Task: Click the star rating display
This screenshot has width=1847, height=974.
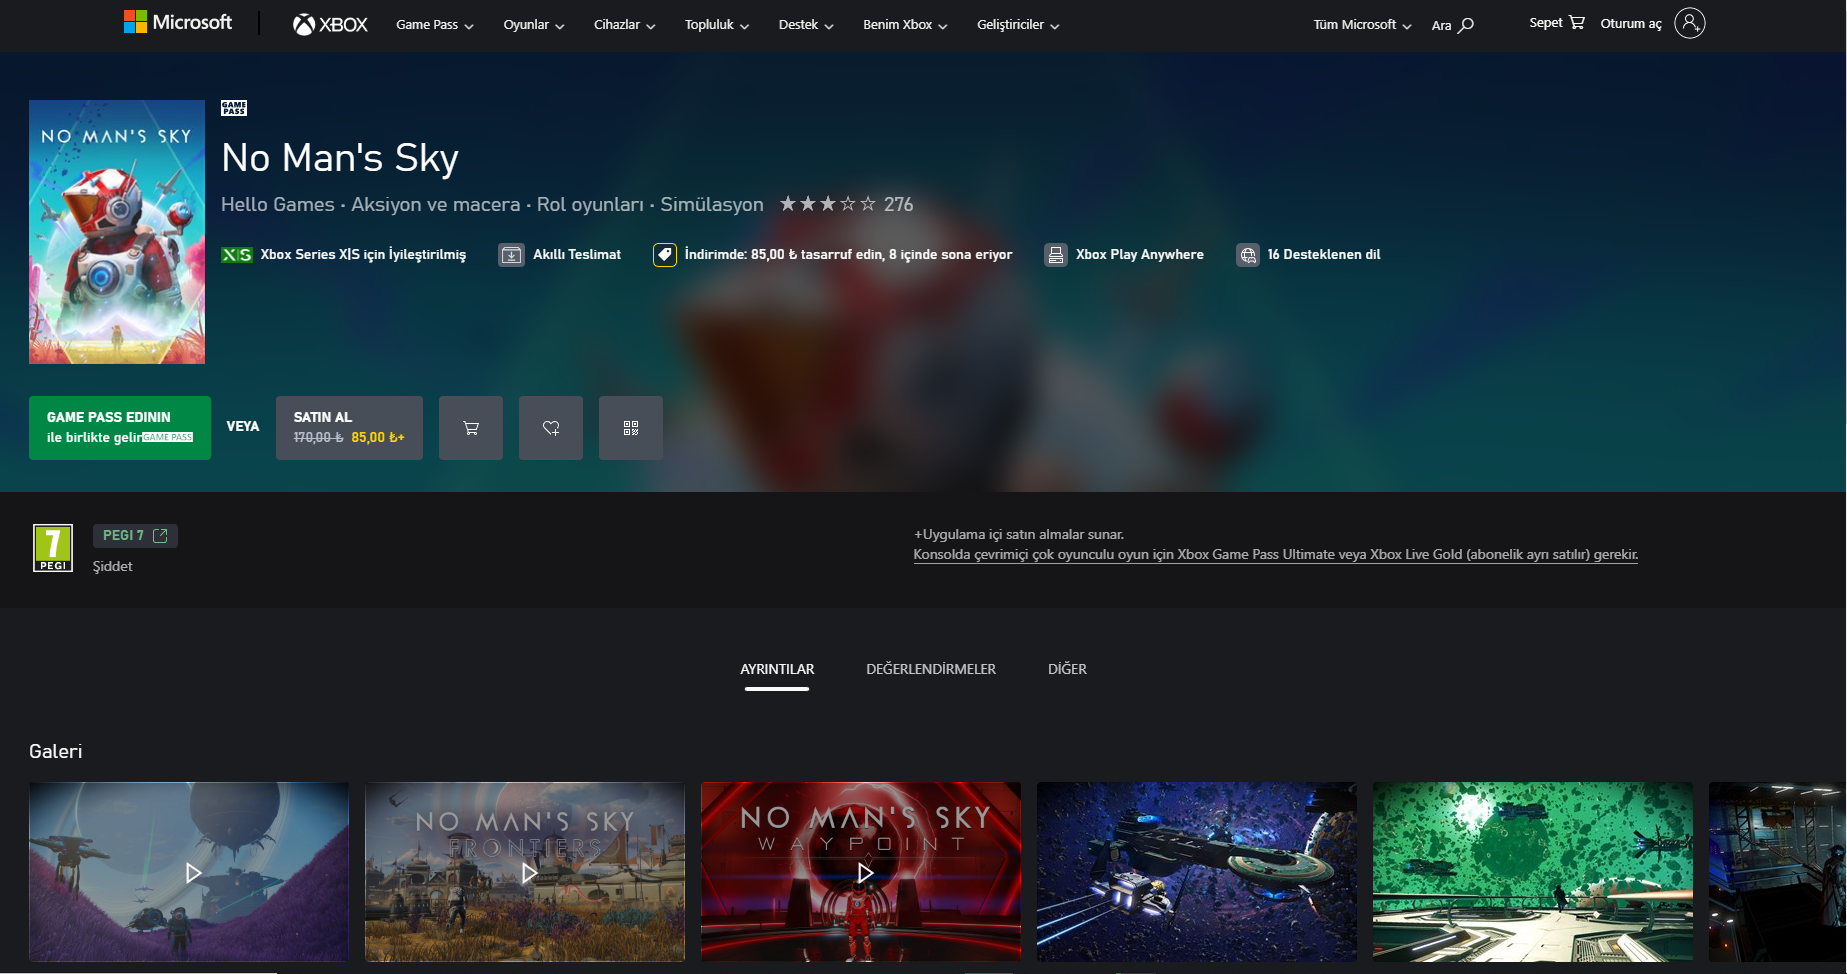Action: pos(828,204)
